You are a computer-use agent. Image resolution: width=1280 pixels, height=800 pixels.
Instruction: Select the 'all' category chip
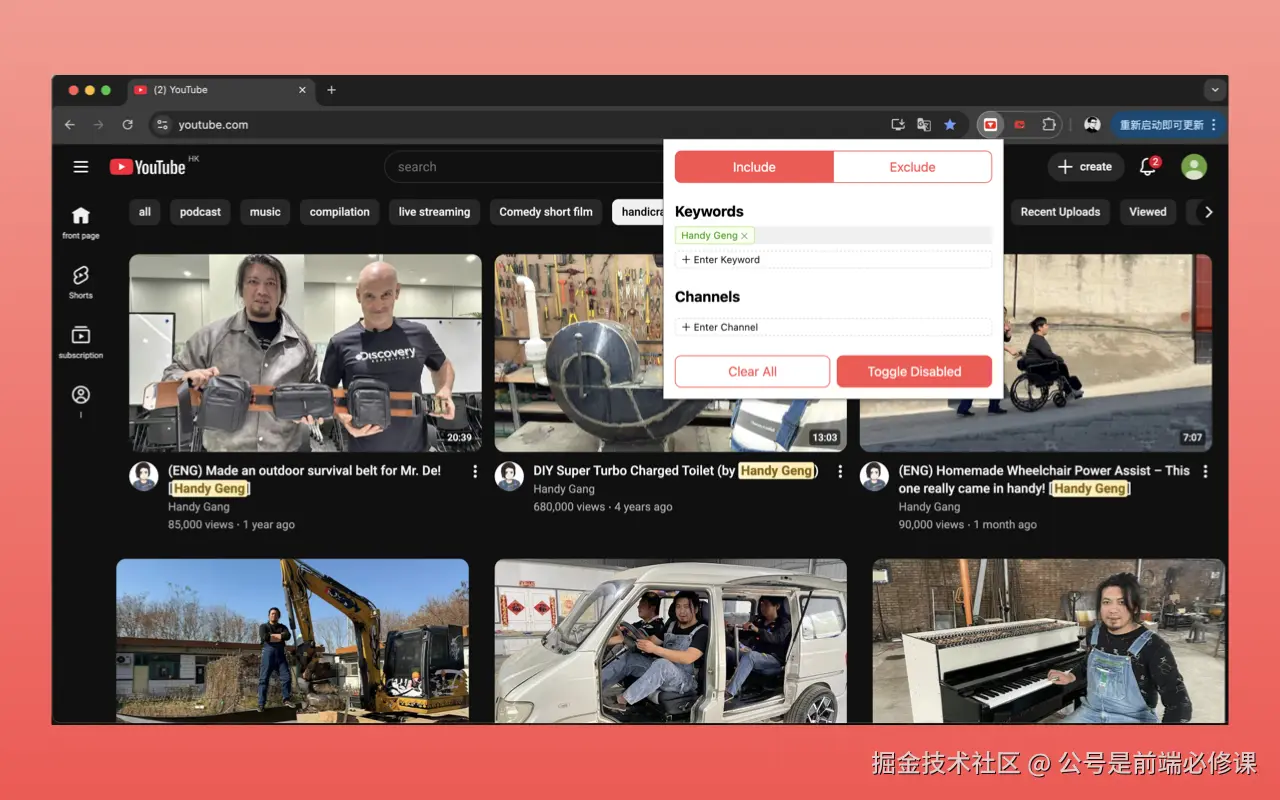[145, 212]
